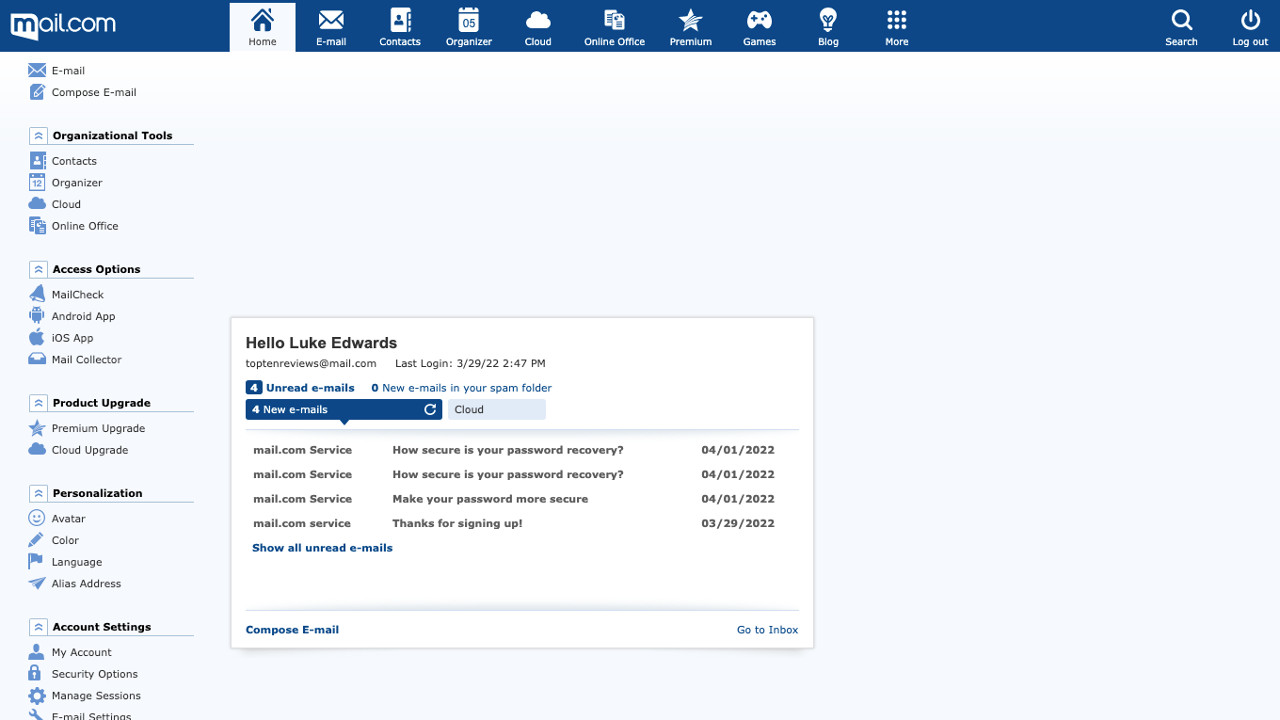Click Compose E-mail pencil icon in sidebar
The height and width of the screenshot is (720, 1280).
(37, 92)
